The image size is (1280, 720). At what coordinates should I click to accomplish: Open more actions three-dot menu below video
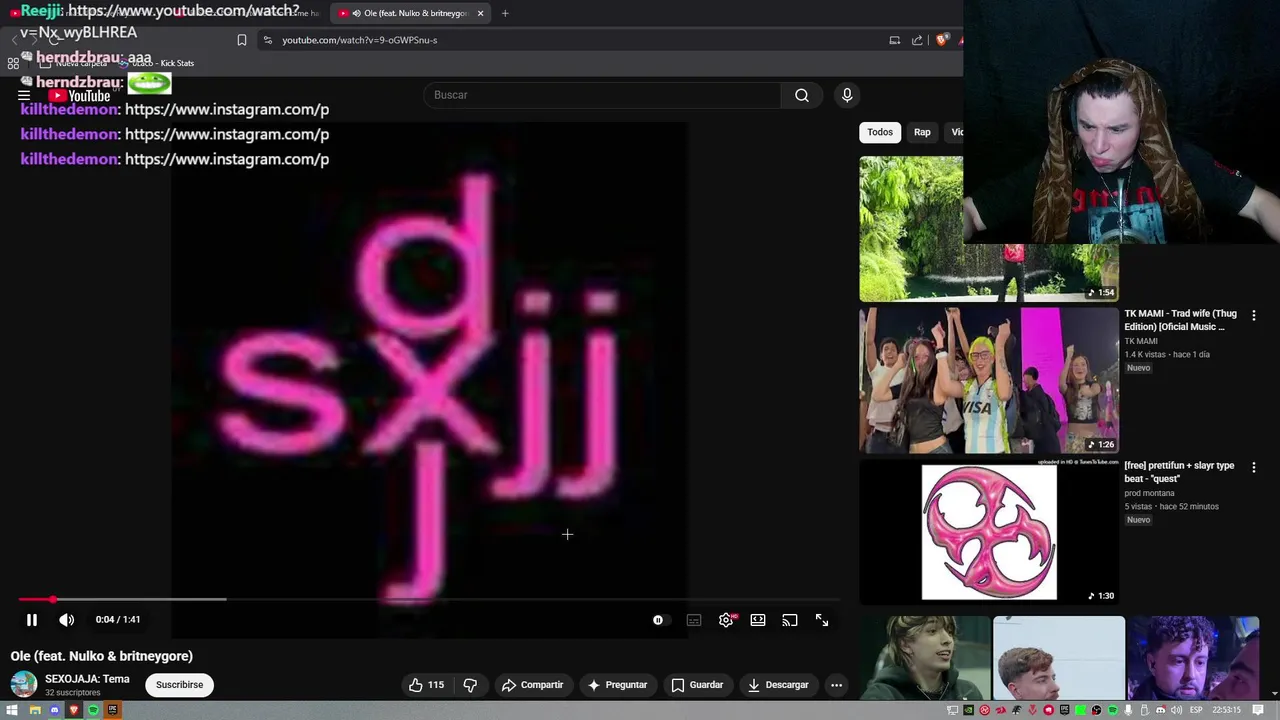836,685
